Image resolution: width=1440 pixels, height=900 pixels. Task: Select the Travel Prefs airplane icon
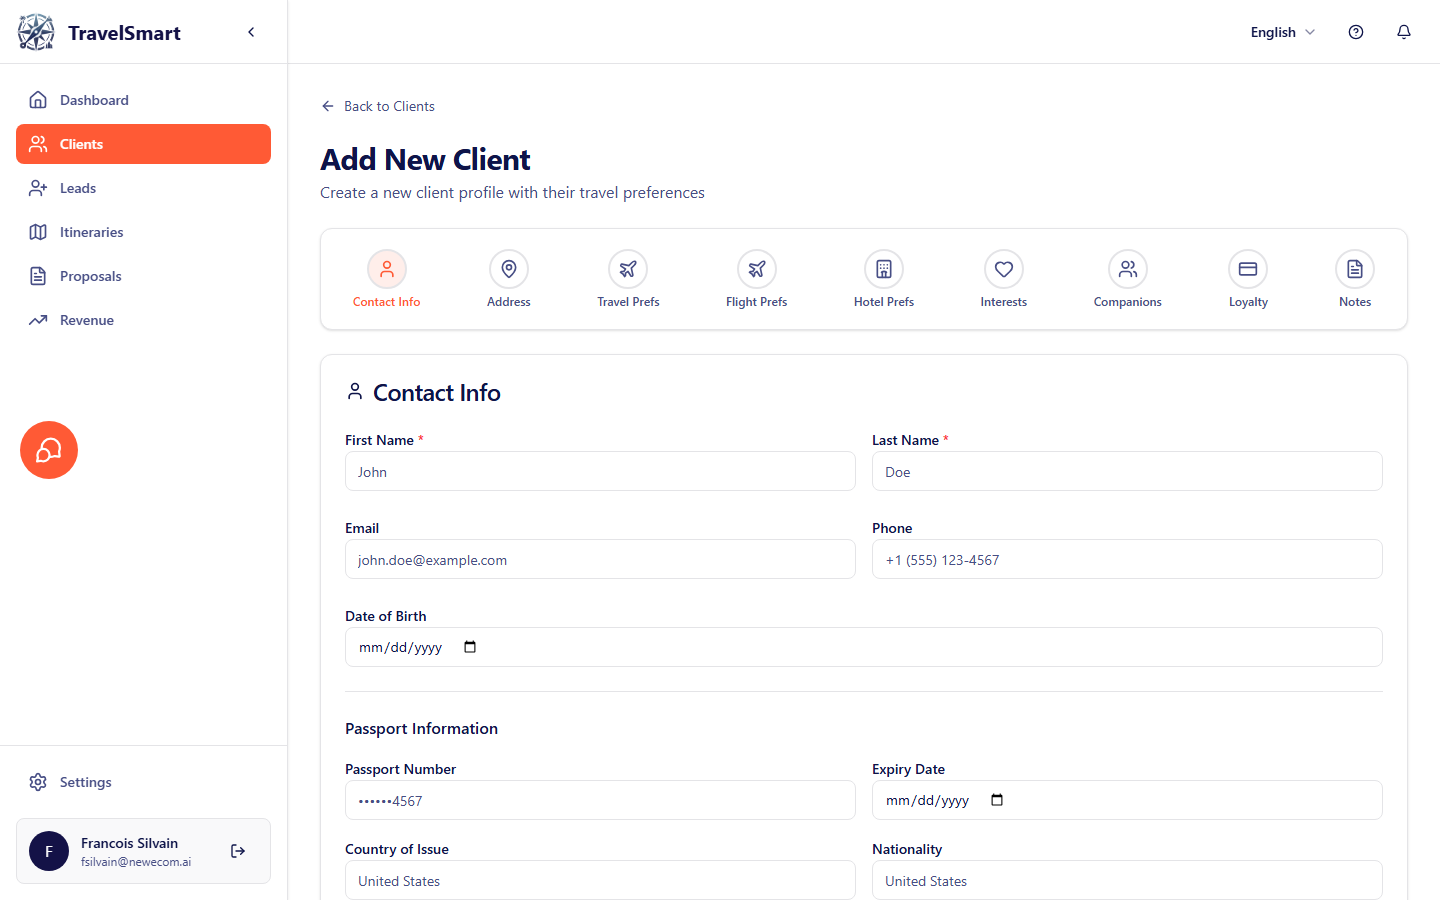click(628, 269)
